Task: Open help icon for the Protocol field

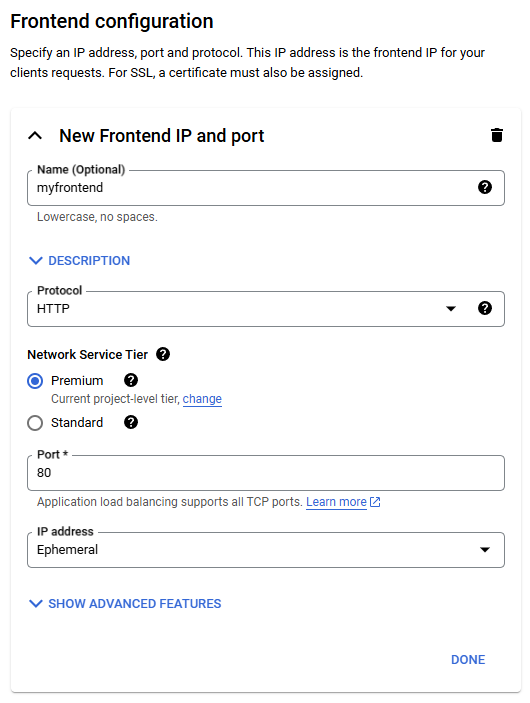Action: click(x=485, y=308)
